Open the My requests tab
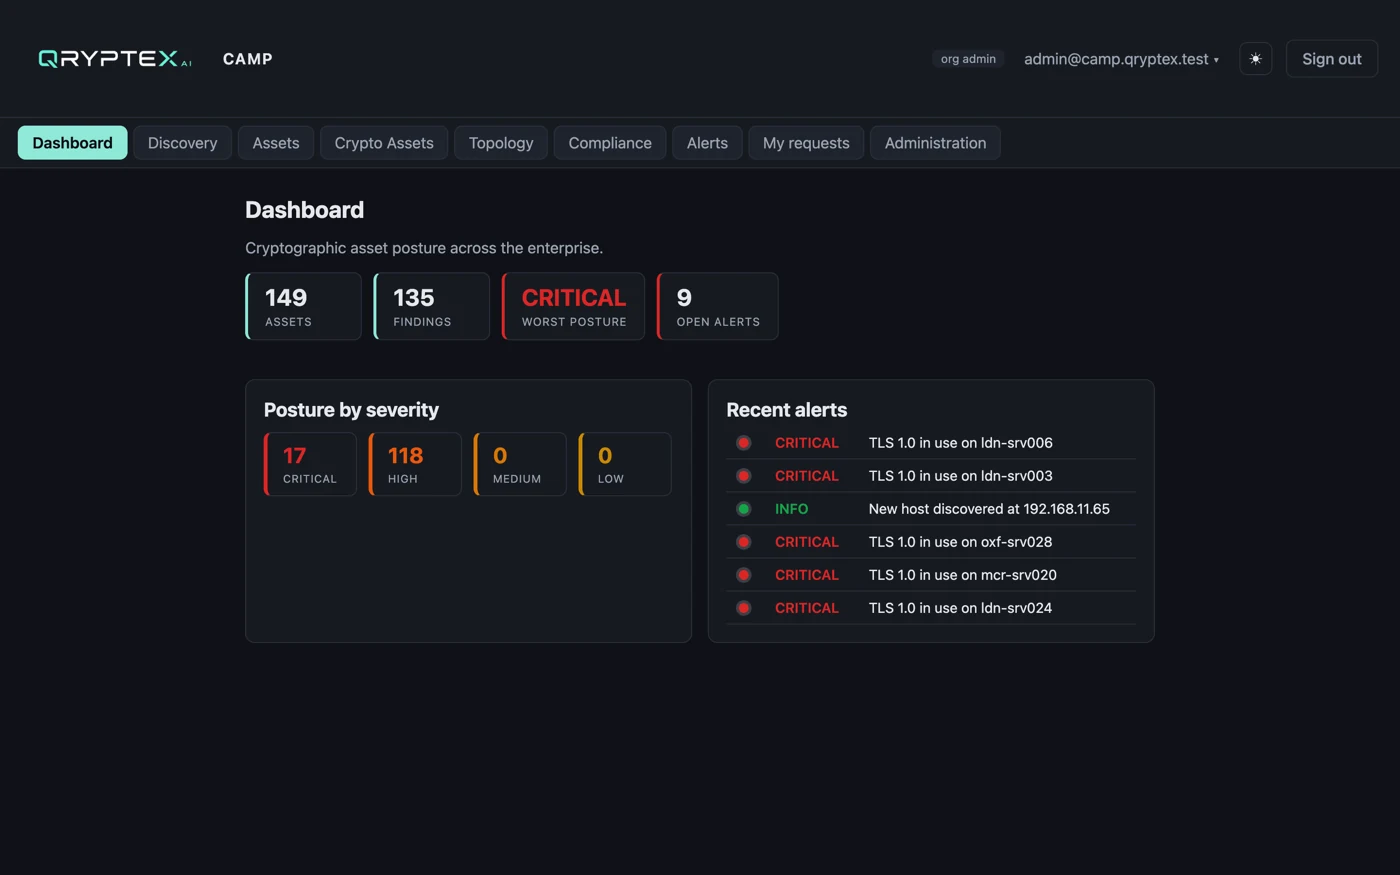Image resolution: width=1400 pixels, height=875 pixels. [806, 143]
